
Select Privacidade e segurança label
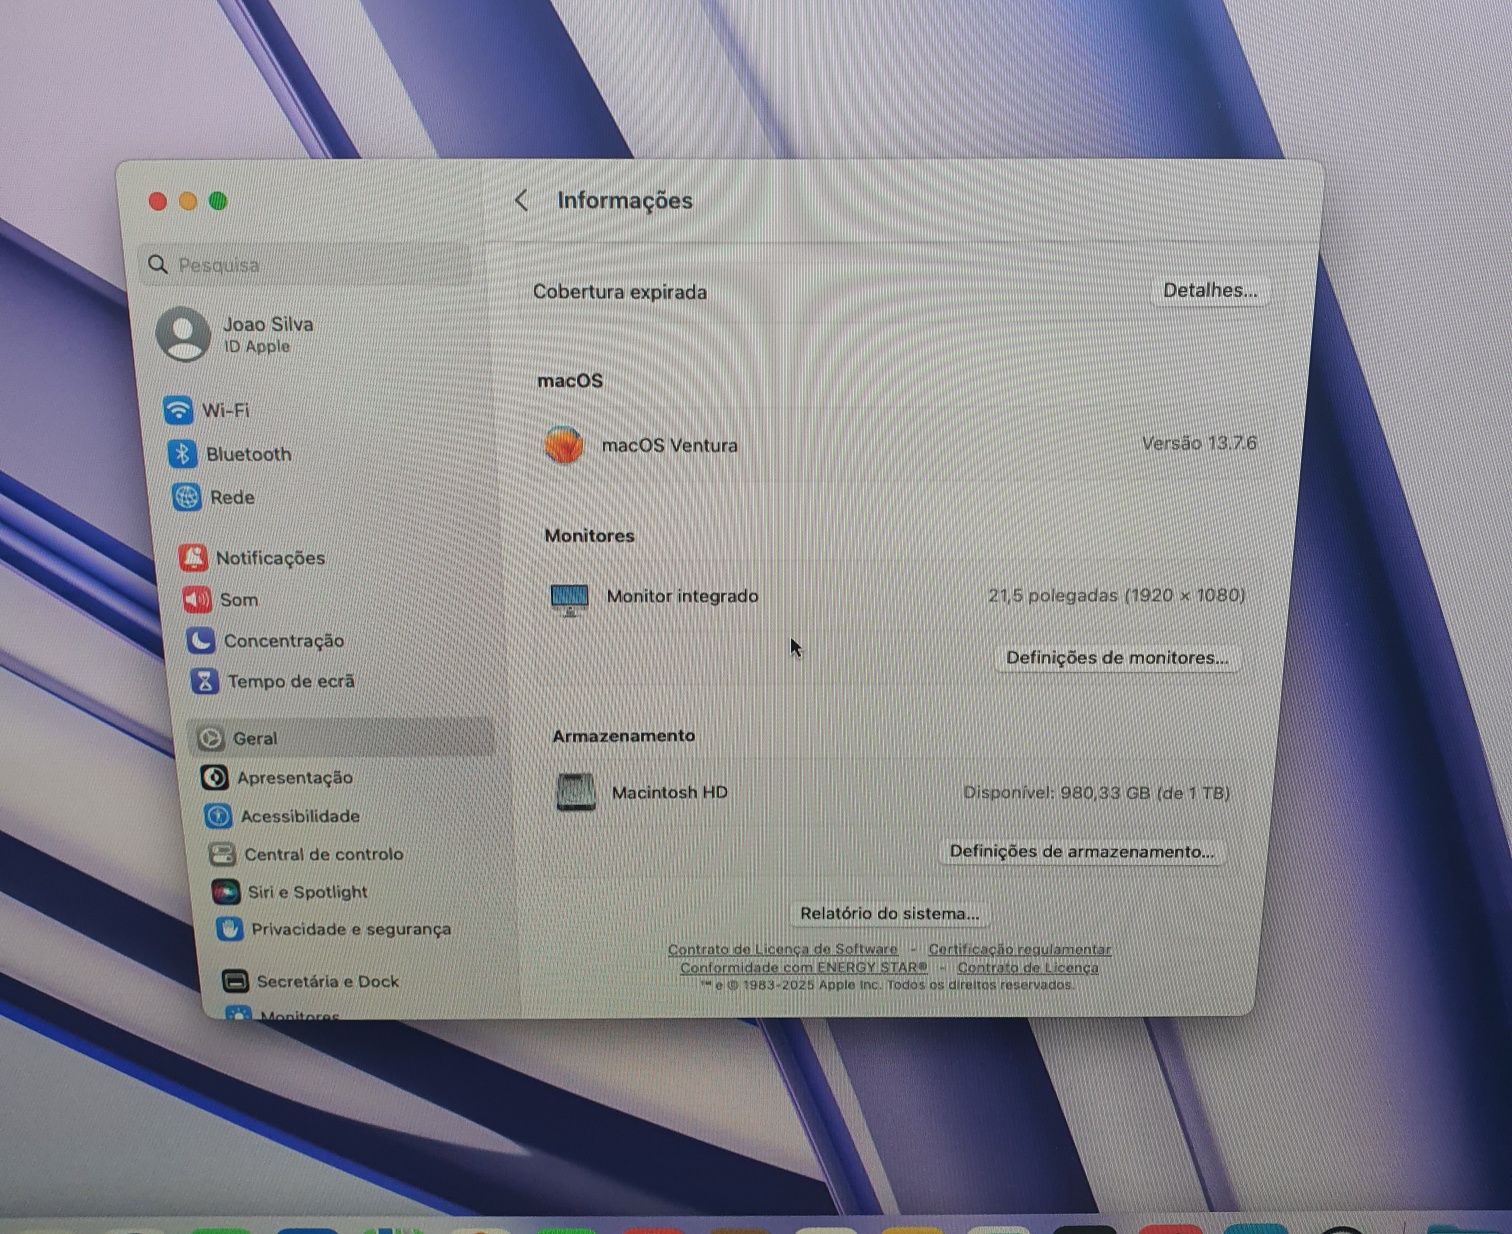point(351,929)
